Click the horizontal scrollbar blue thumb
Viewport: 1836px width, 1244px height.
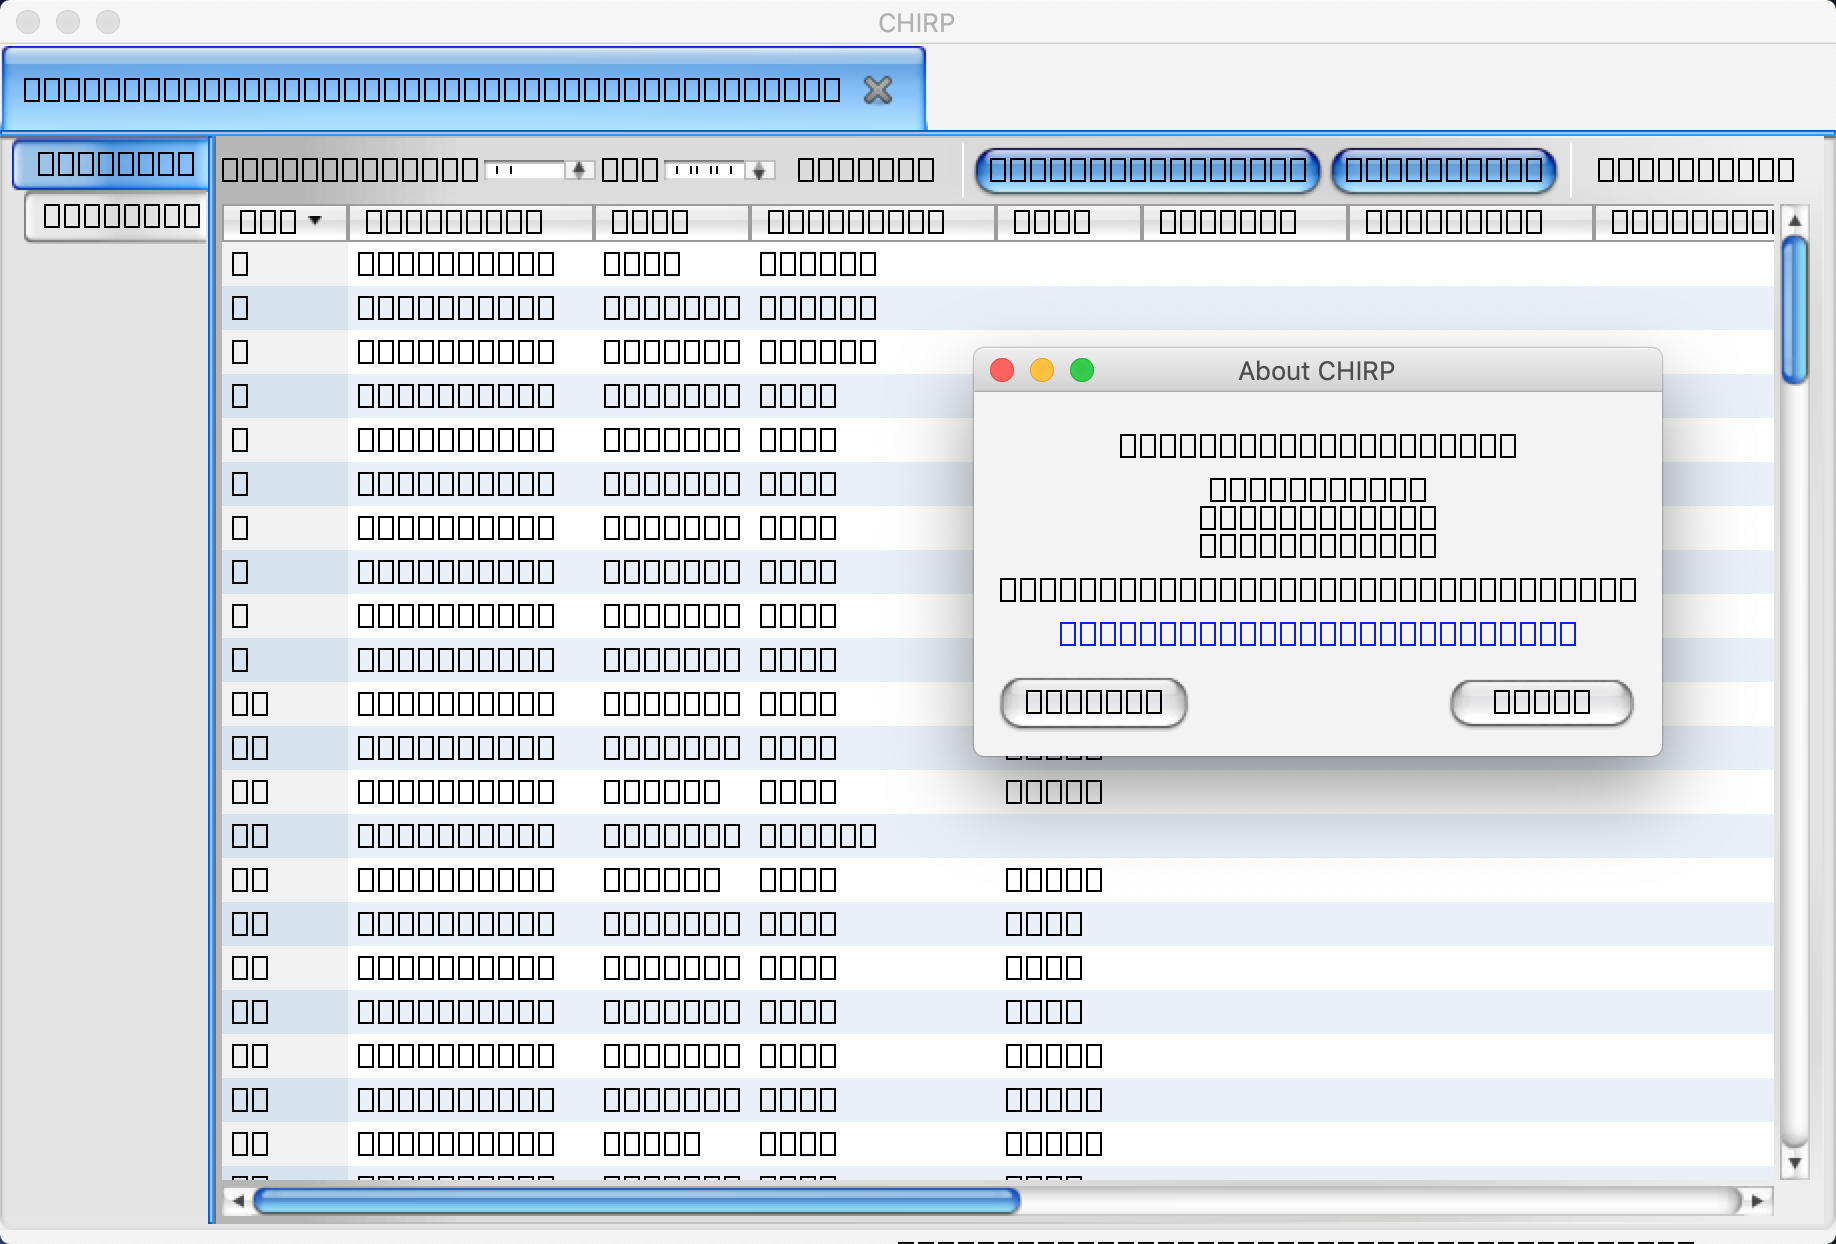coord(637,1200)
